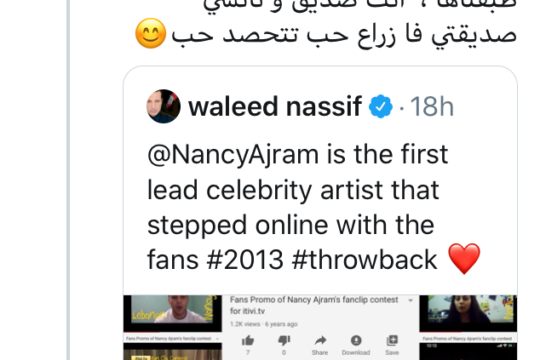Viewport: 540px width, 360px height.
Task: Click the Share arrow icon
Action: [x=320, y=341]
